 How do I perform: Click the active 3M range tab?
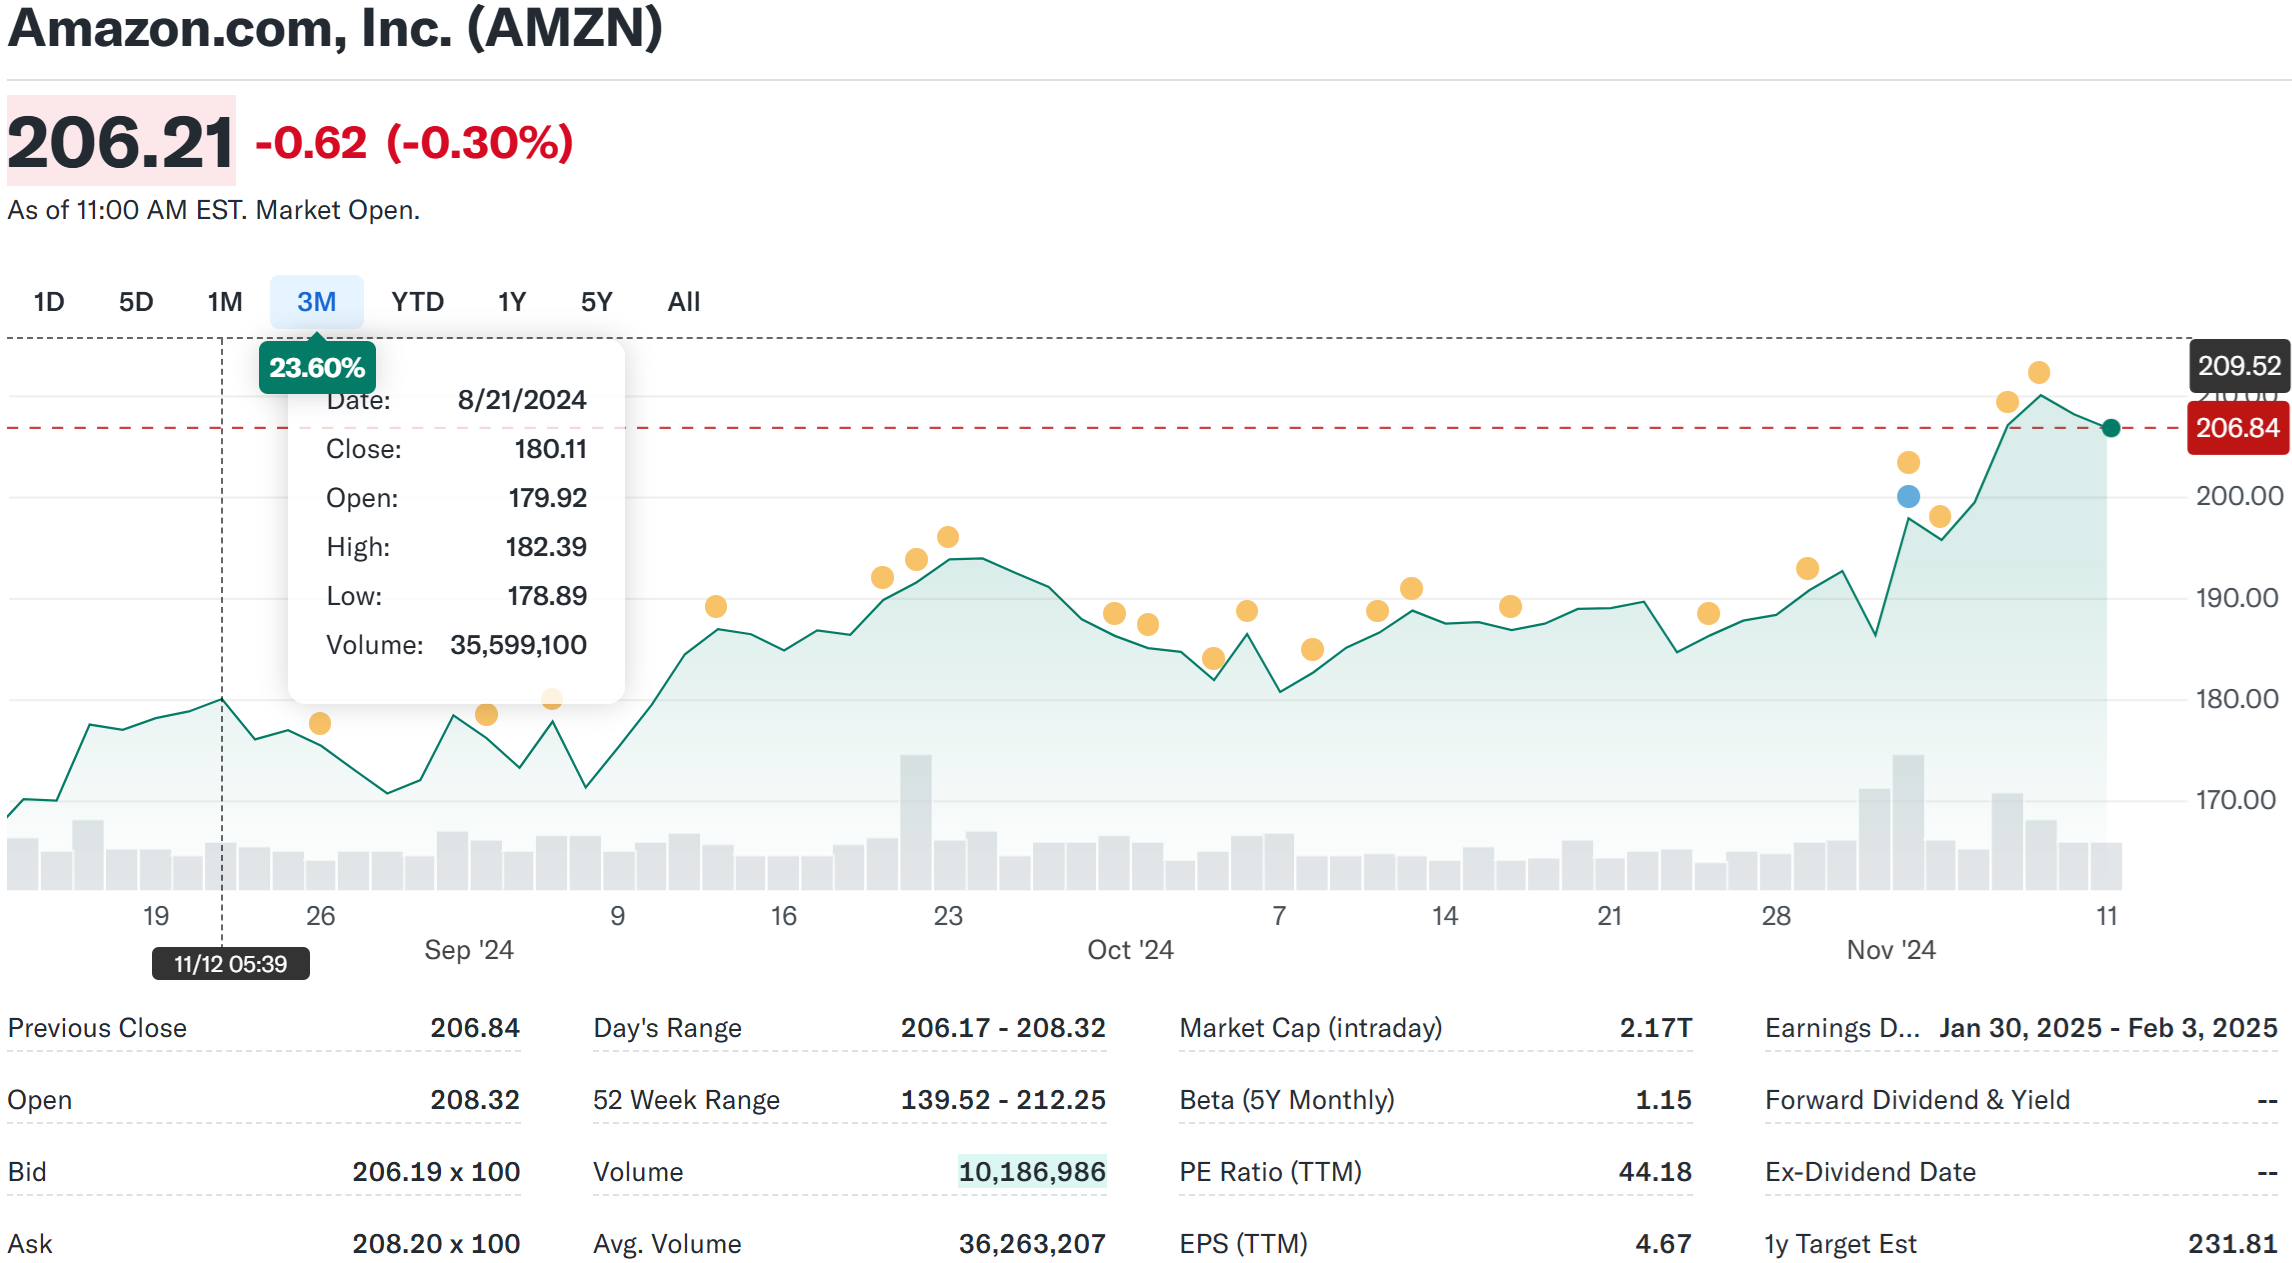click(x=316, y=302)
